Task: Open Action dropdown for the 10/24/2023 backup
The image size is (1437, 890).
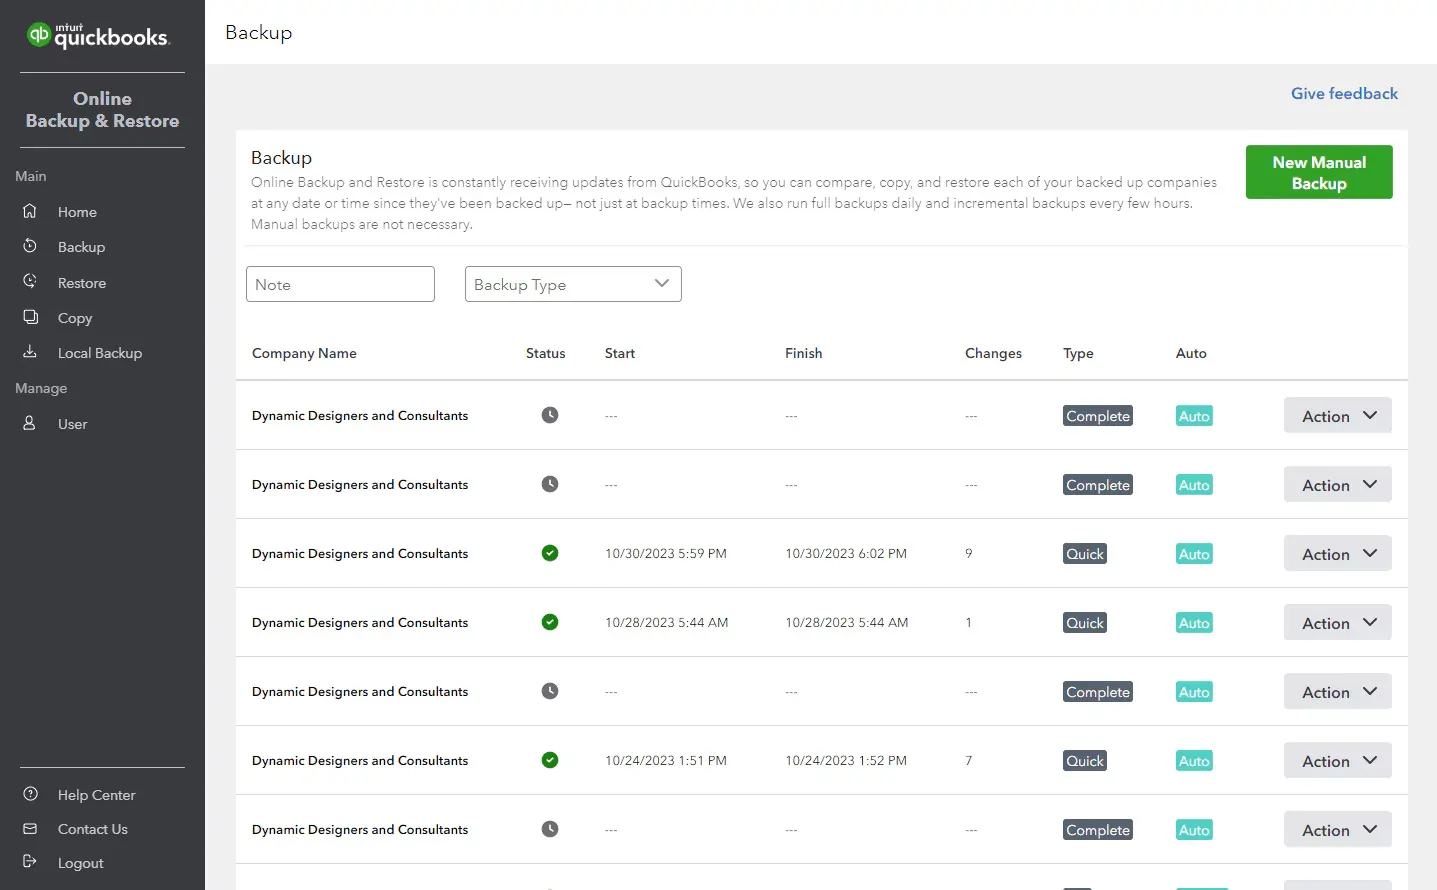Action: [1338, 761]
